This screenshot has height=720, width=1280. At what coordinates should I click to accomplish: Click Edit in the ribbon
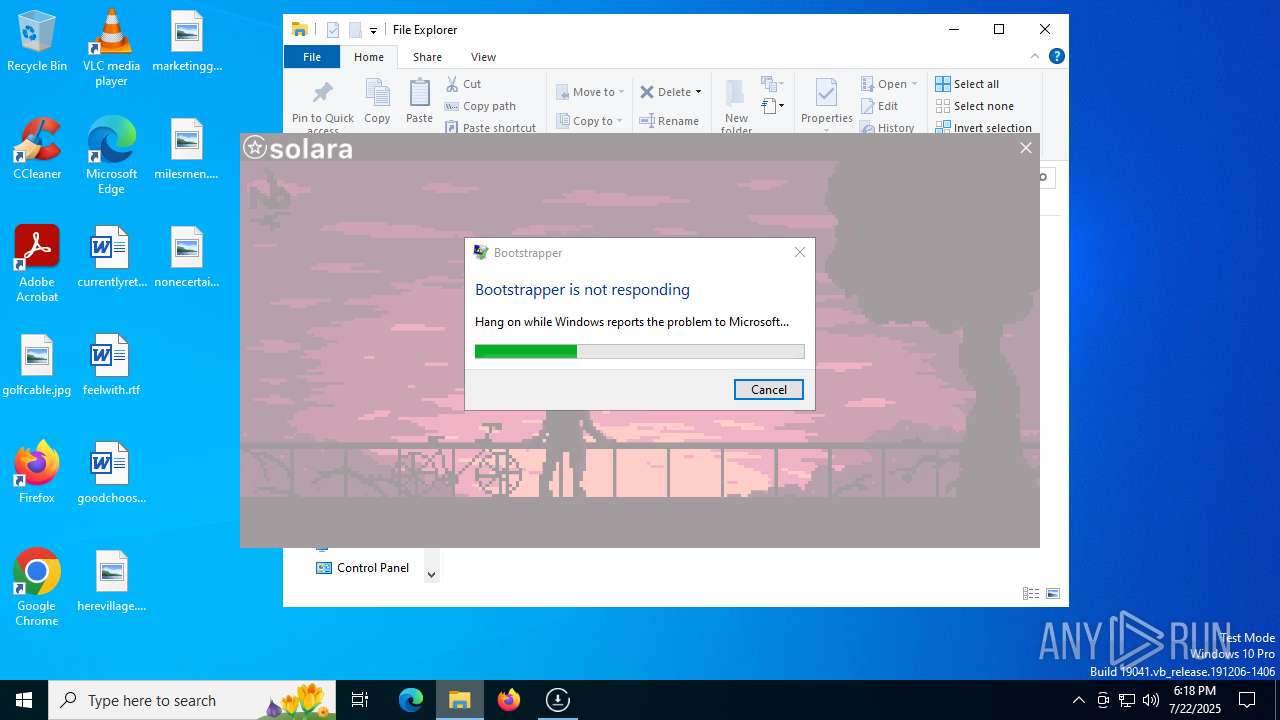click(879, 106)
